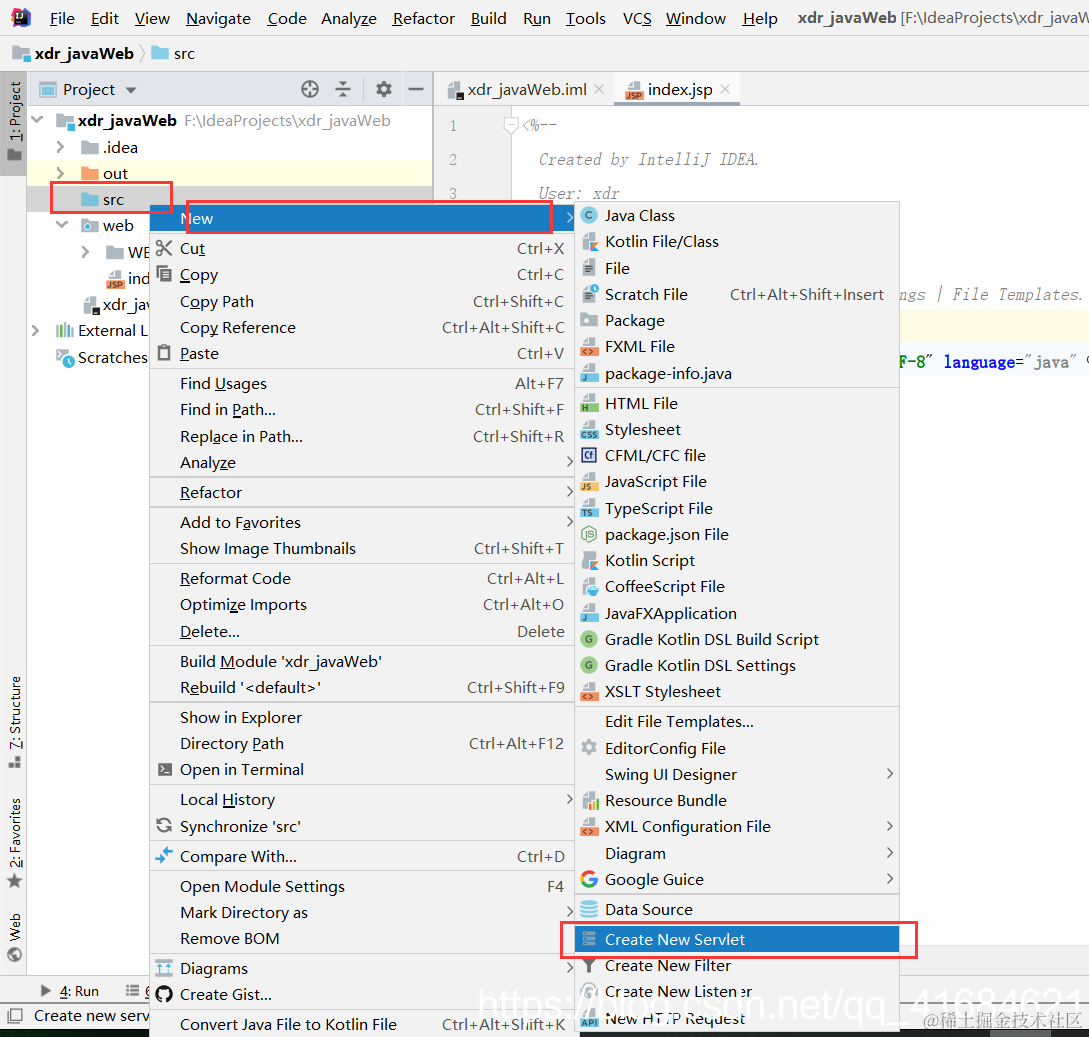Click the JavaScript File icon
This screenshot has height=1037, width=1089.
point(589,482)
